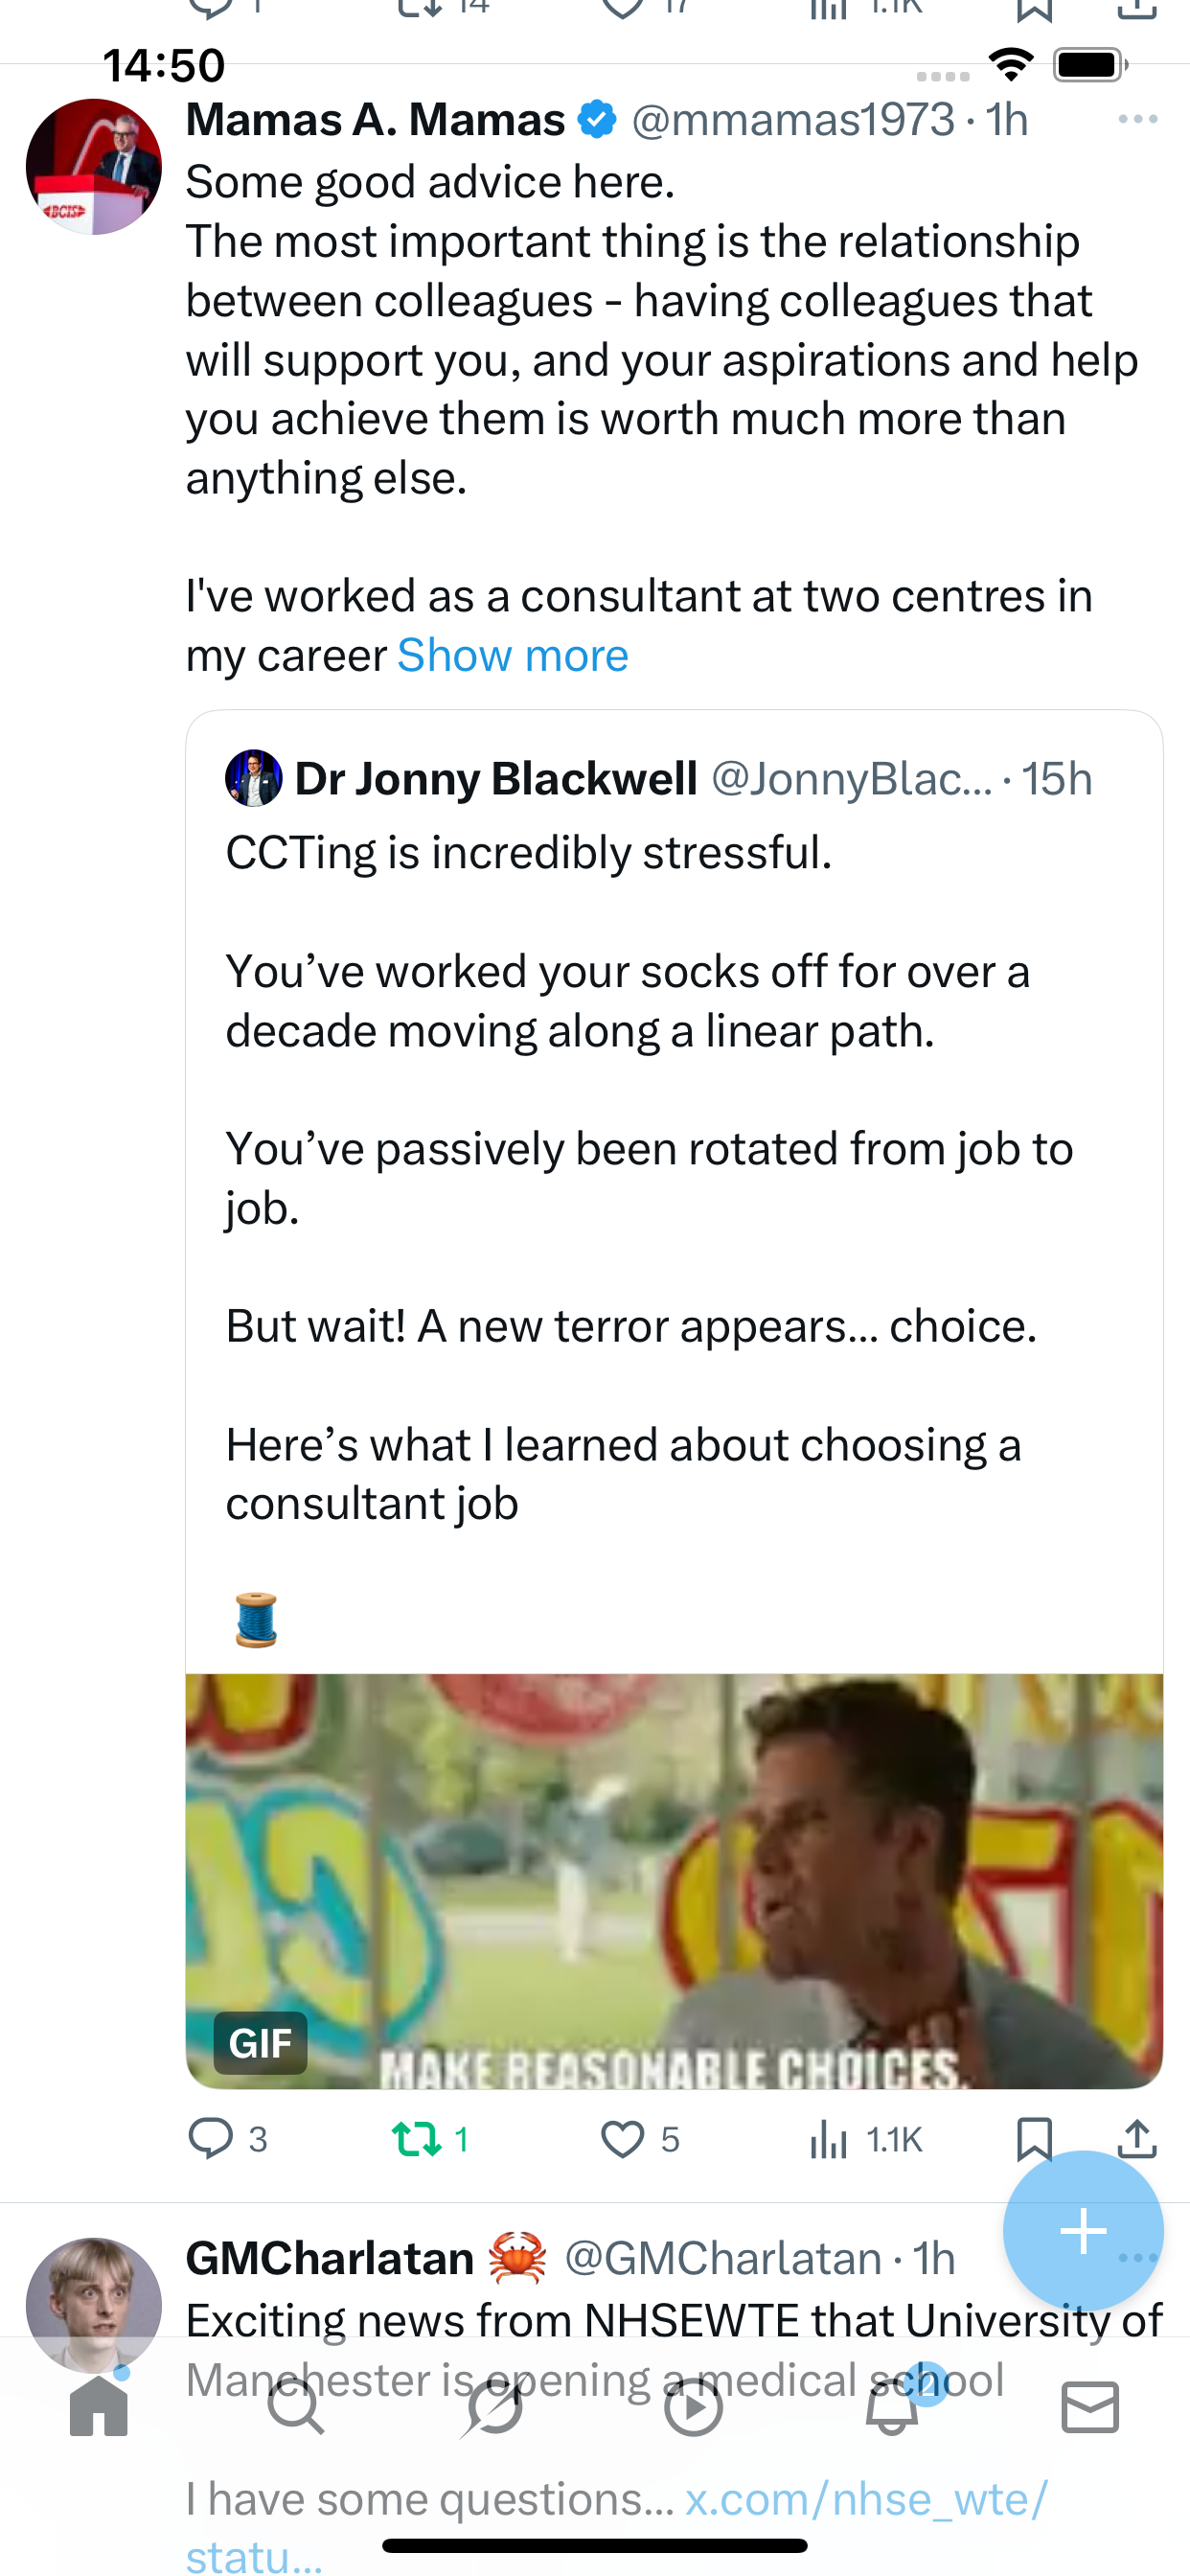
Task: Tap the floating compose new post button
Action: coord(1083,2231)
